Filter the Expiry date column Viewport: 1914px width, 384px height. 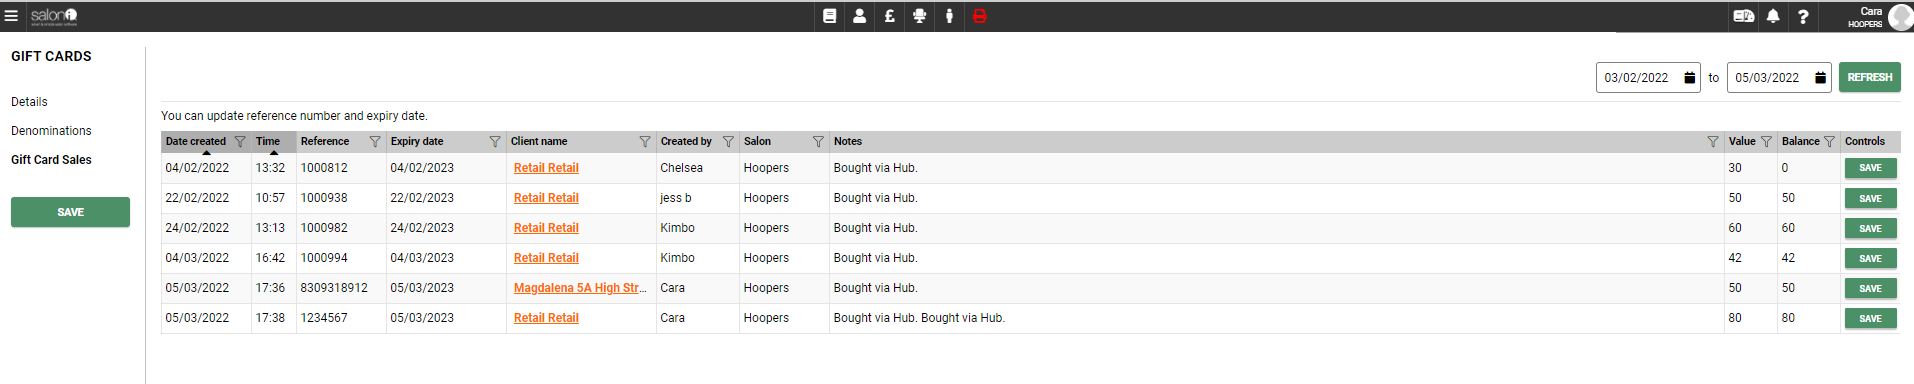(x=495, y=142)
